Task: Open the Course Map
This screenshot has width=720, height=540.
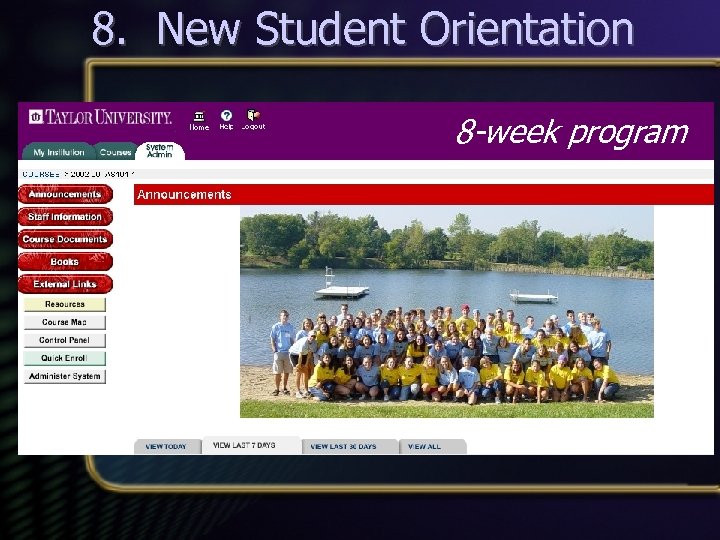Action: pyautogui.click(x=65, y=322)
